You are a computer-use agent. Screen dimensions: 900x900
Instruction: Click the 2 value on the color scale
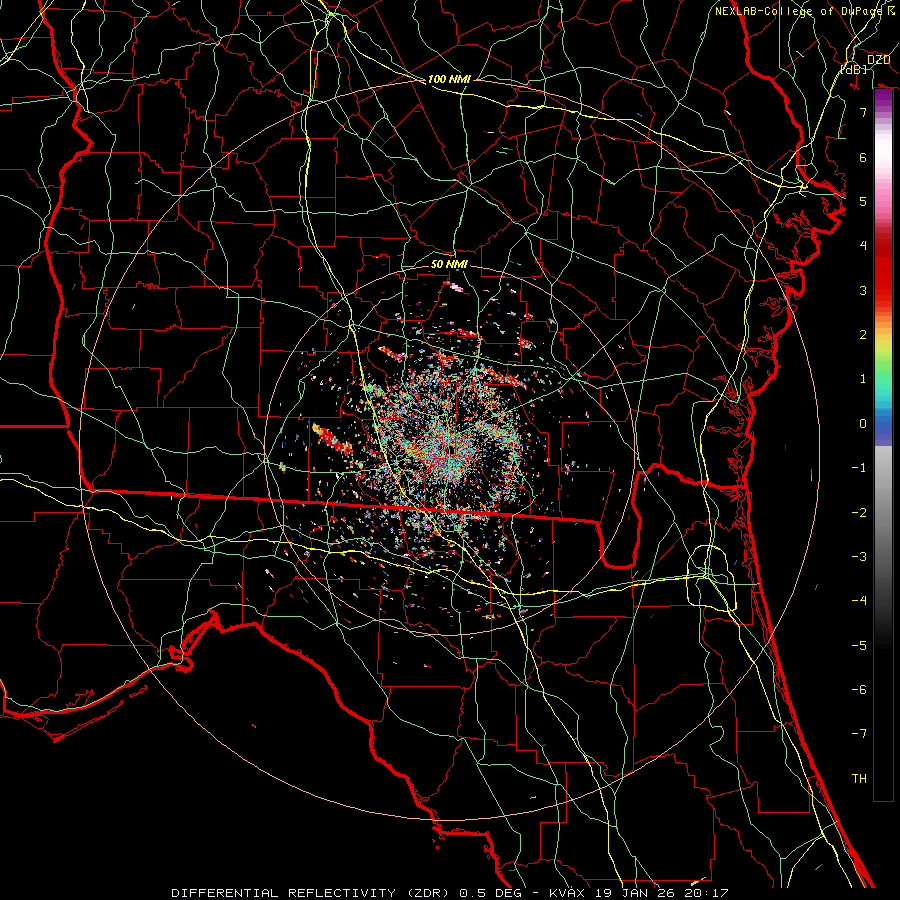(x=863, y=335)
